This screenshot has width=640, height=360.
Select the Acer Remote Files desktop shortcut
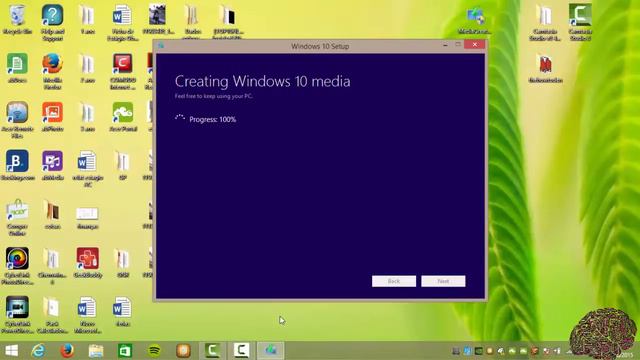point(18,120)
